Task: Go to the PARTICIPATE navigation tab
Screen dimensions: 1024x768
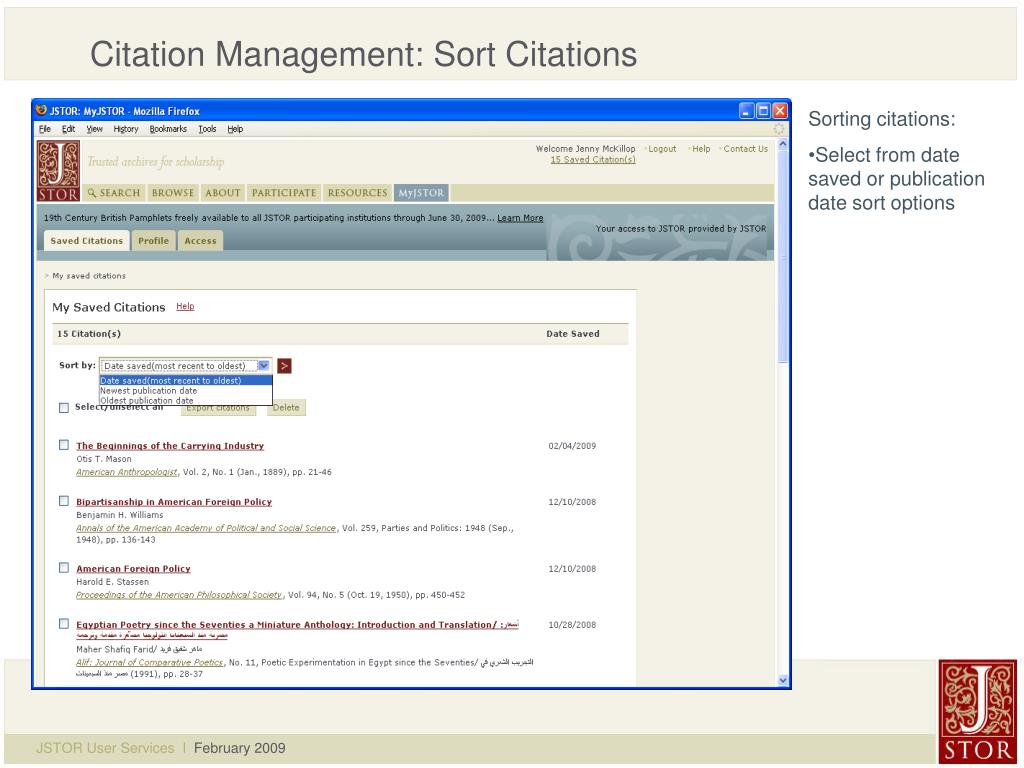Action: pyautogui.click(x=284, y=193)
